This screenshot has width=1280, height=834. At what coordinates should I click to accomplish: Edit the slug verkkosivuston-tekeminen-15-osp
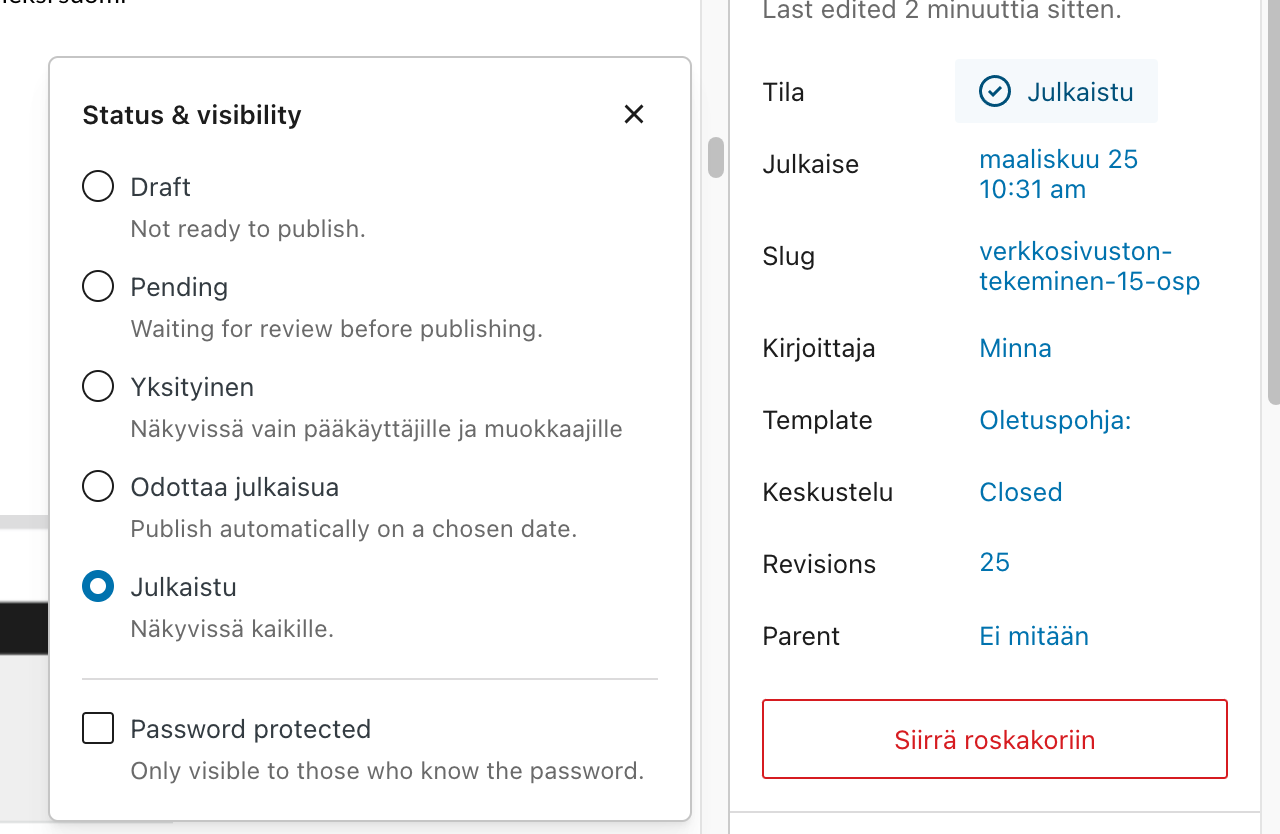(1088, 266)
